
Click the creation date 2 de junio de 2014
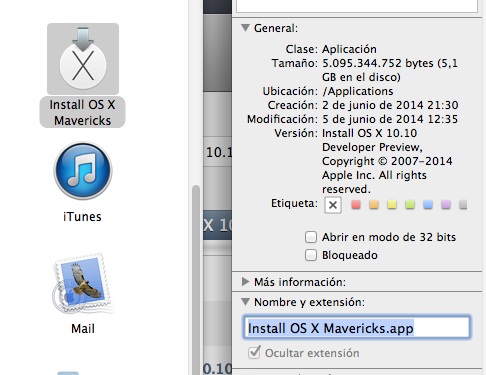tap(373, 105)
